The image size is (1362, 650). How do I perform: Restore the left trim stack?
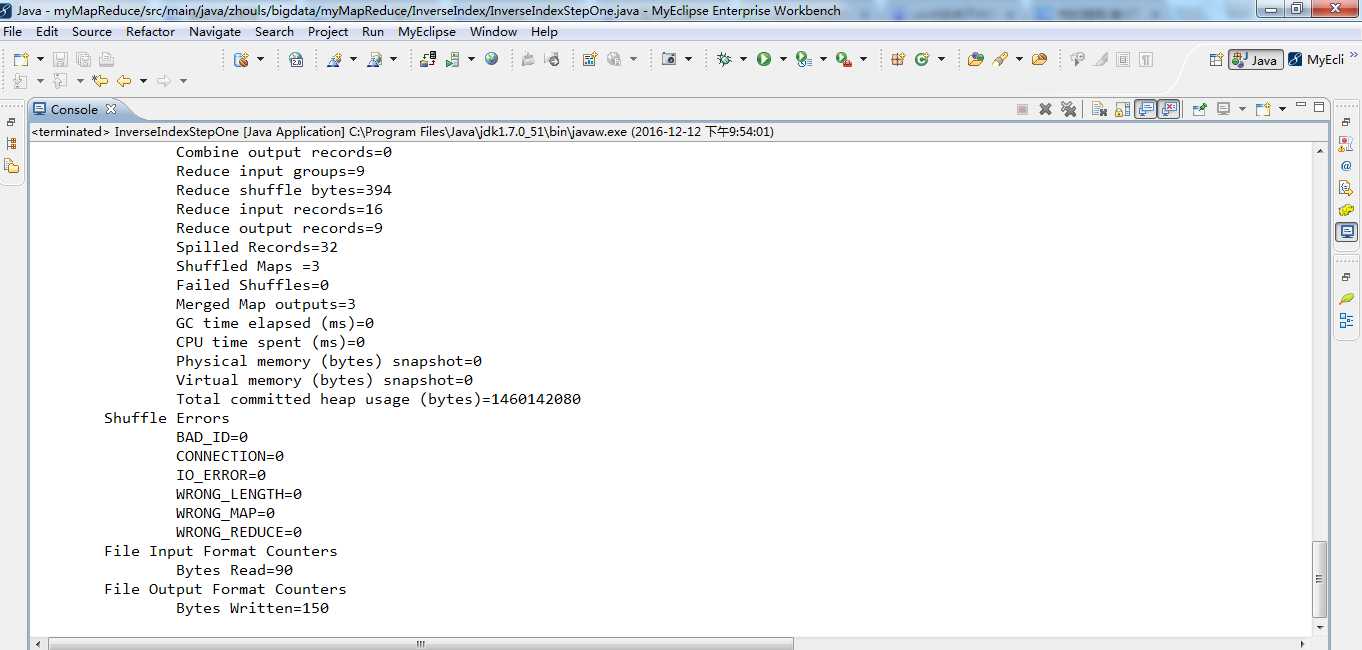pyautogui.click(x=12, y=122)
